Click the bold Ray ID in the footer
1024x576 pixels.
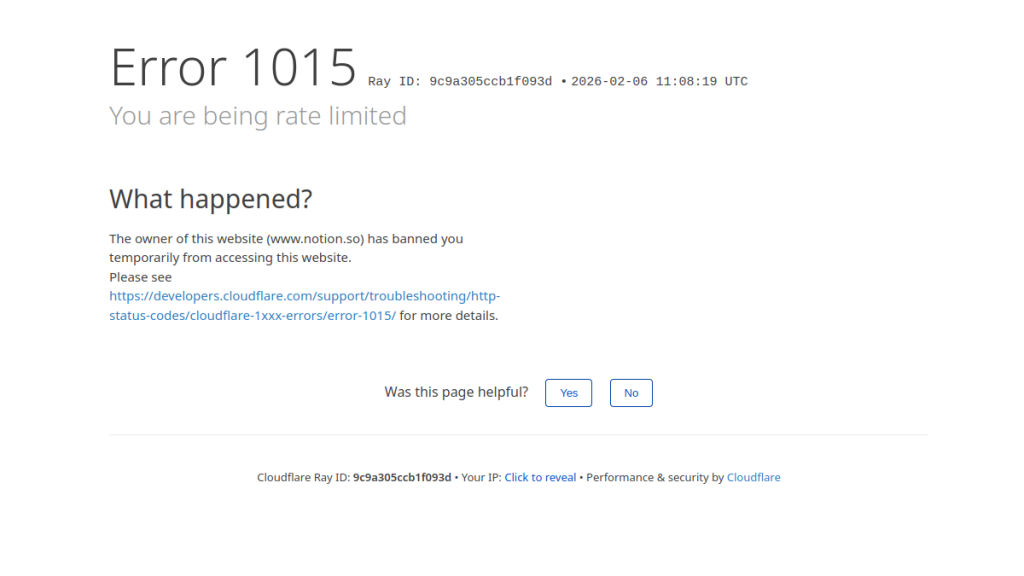402,478
